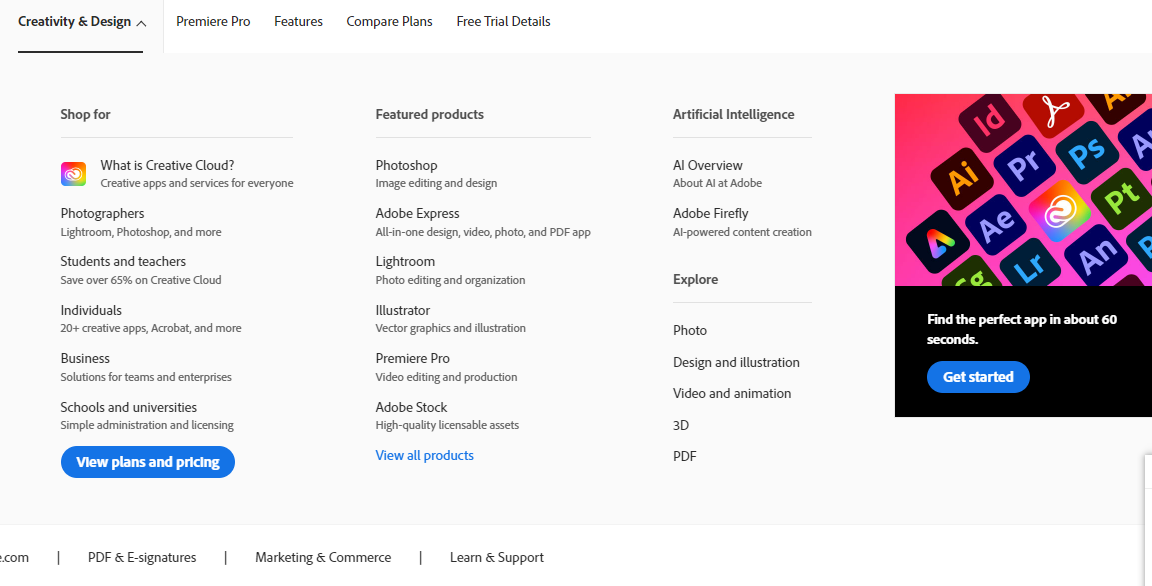Click the Photoshop Ps tile in banner
This screenshot has height=586, width=1152.
point(1087,153)
